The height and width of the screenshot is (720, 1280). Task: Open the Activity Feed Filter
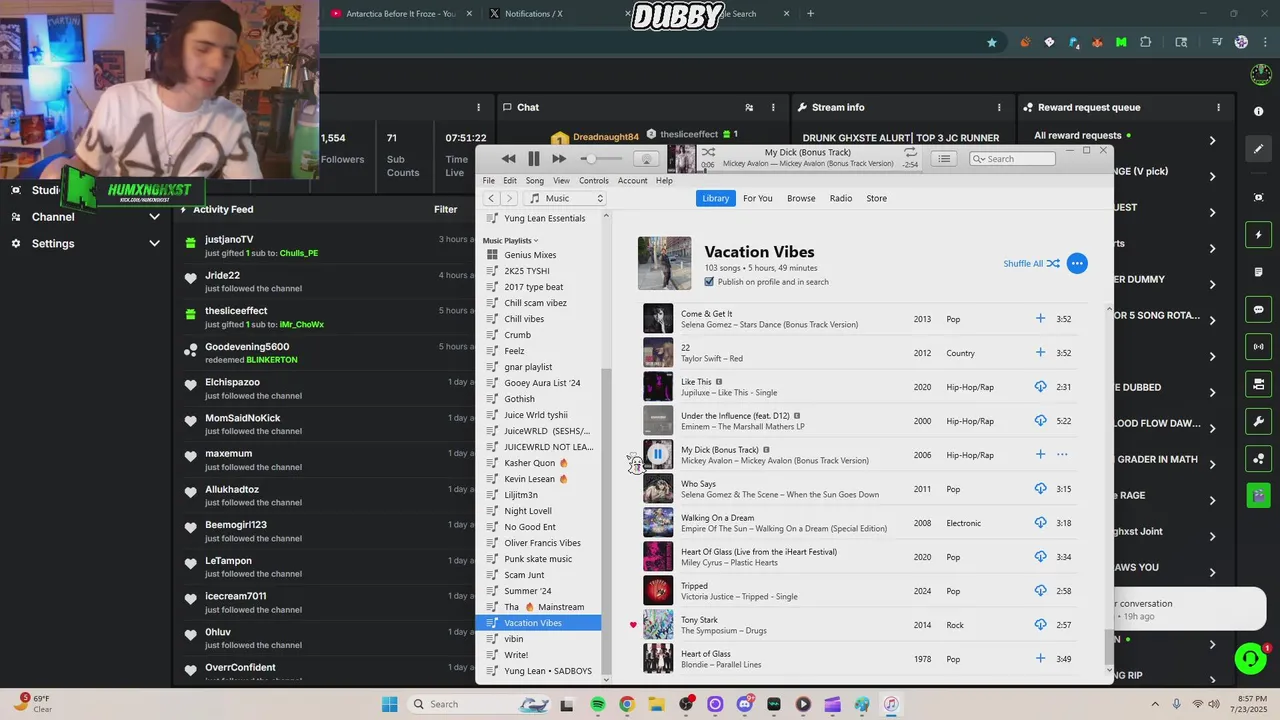(x=446, y=210)
